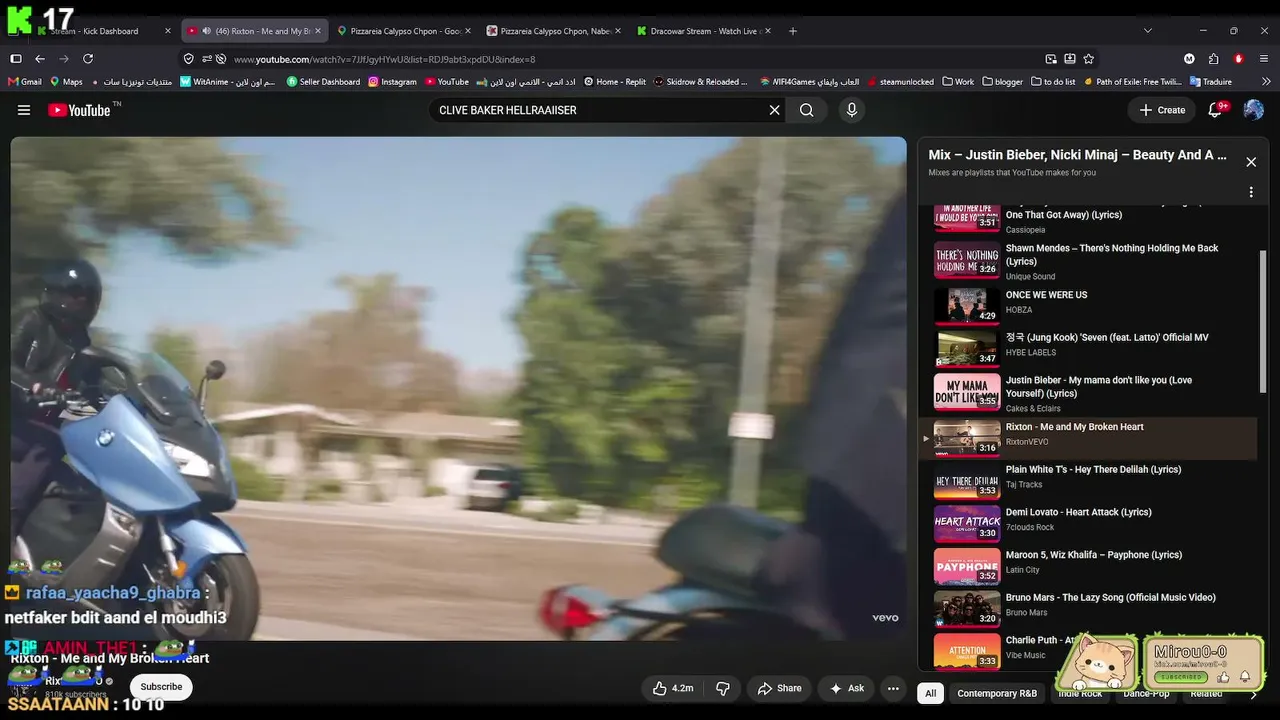The height and width of the screenshot is (720, 1280).
Task: Close the Mix playlist panel
Action: pyautogui.click(x=1251, y=162)
